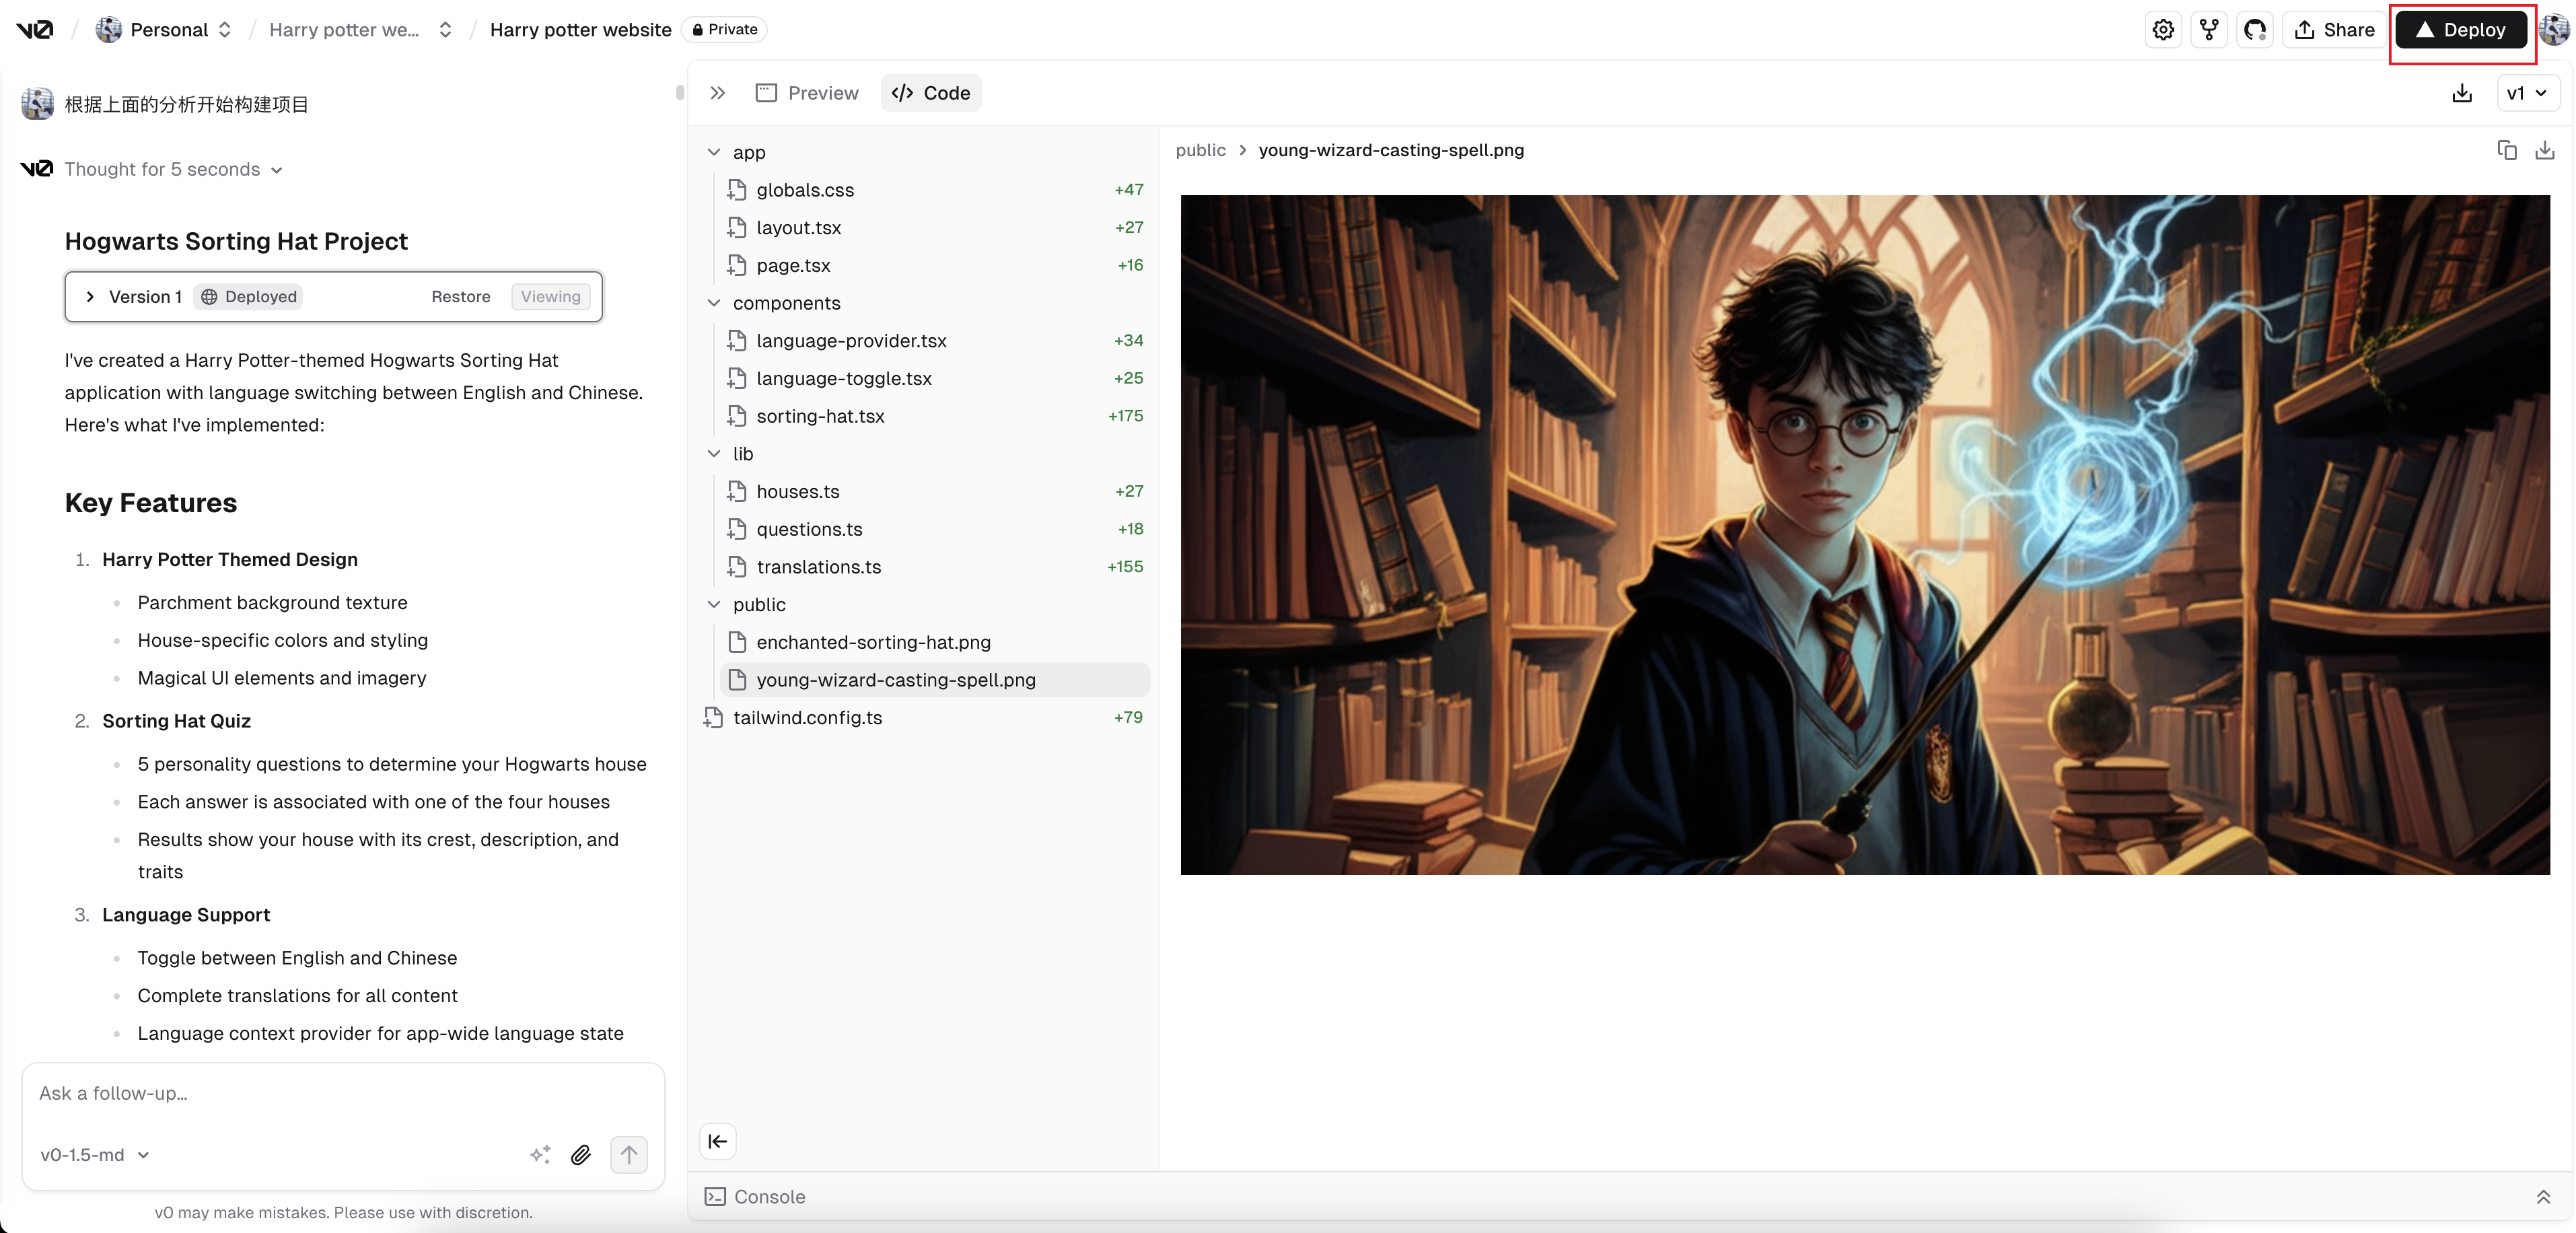Open page.tsx file
Image resolution: width=2576 pixels, height=1233 pixels.
click(x=935, y=265)
